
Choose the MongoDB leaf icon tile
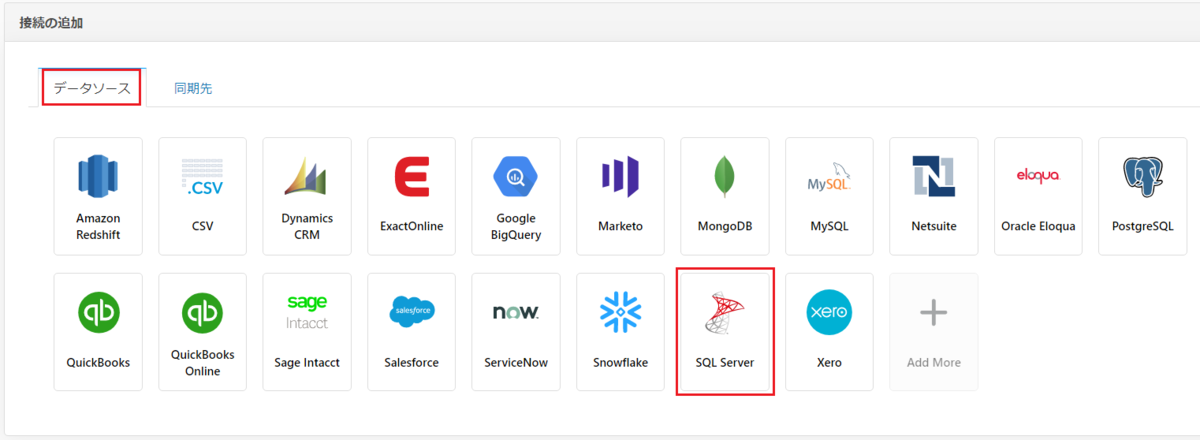tap(725, 196)
